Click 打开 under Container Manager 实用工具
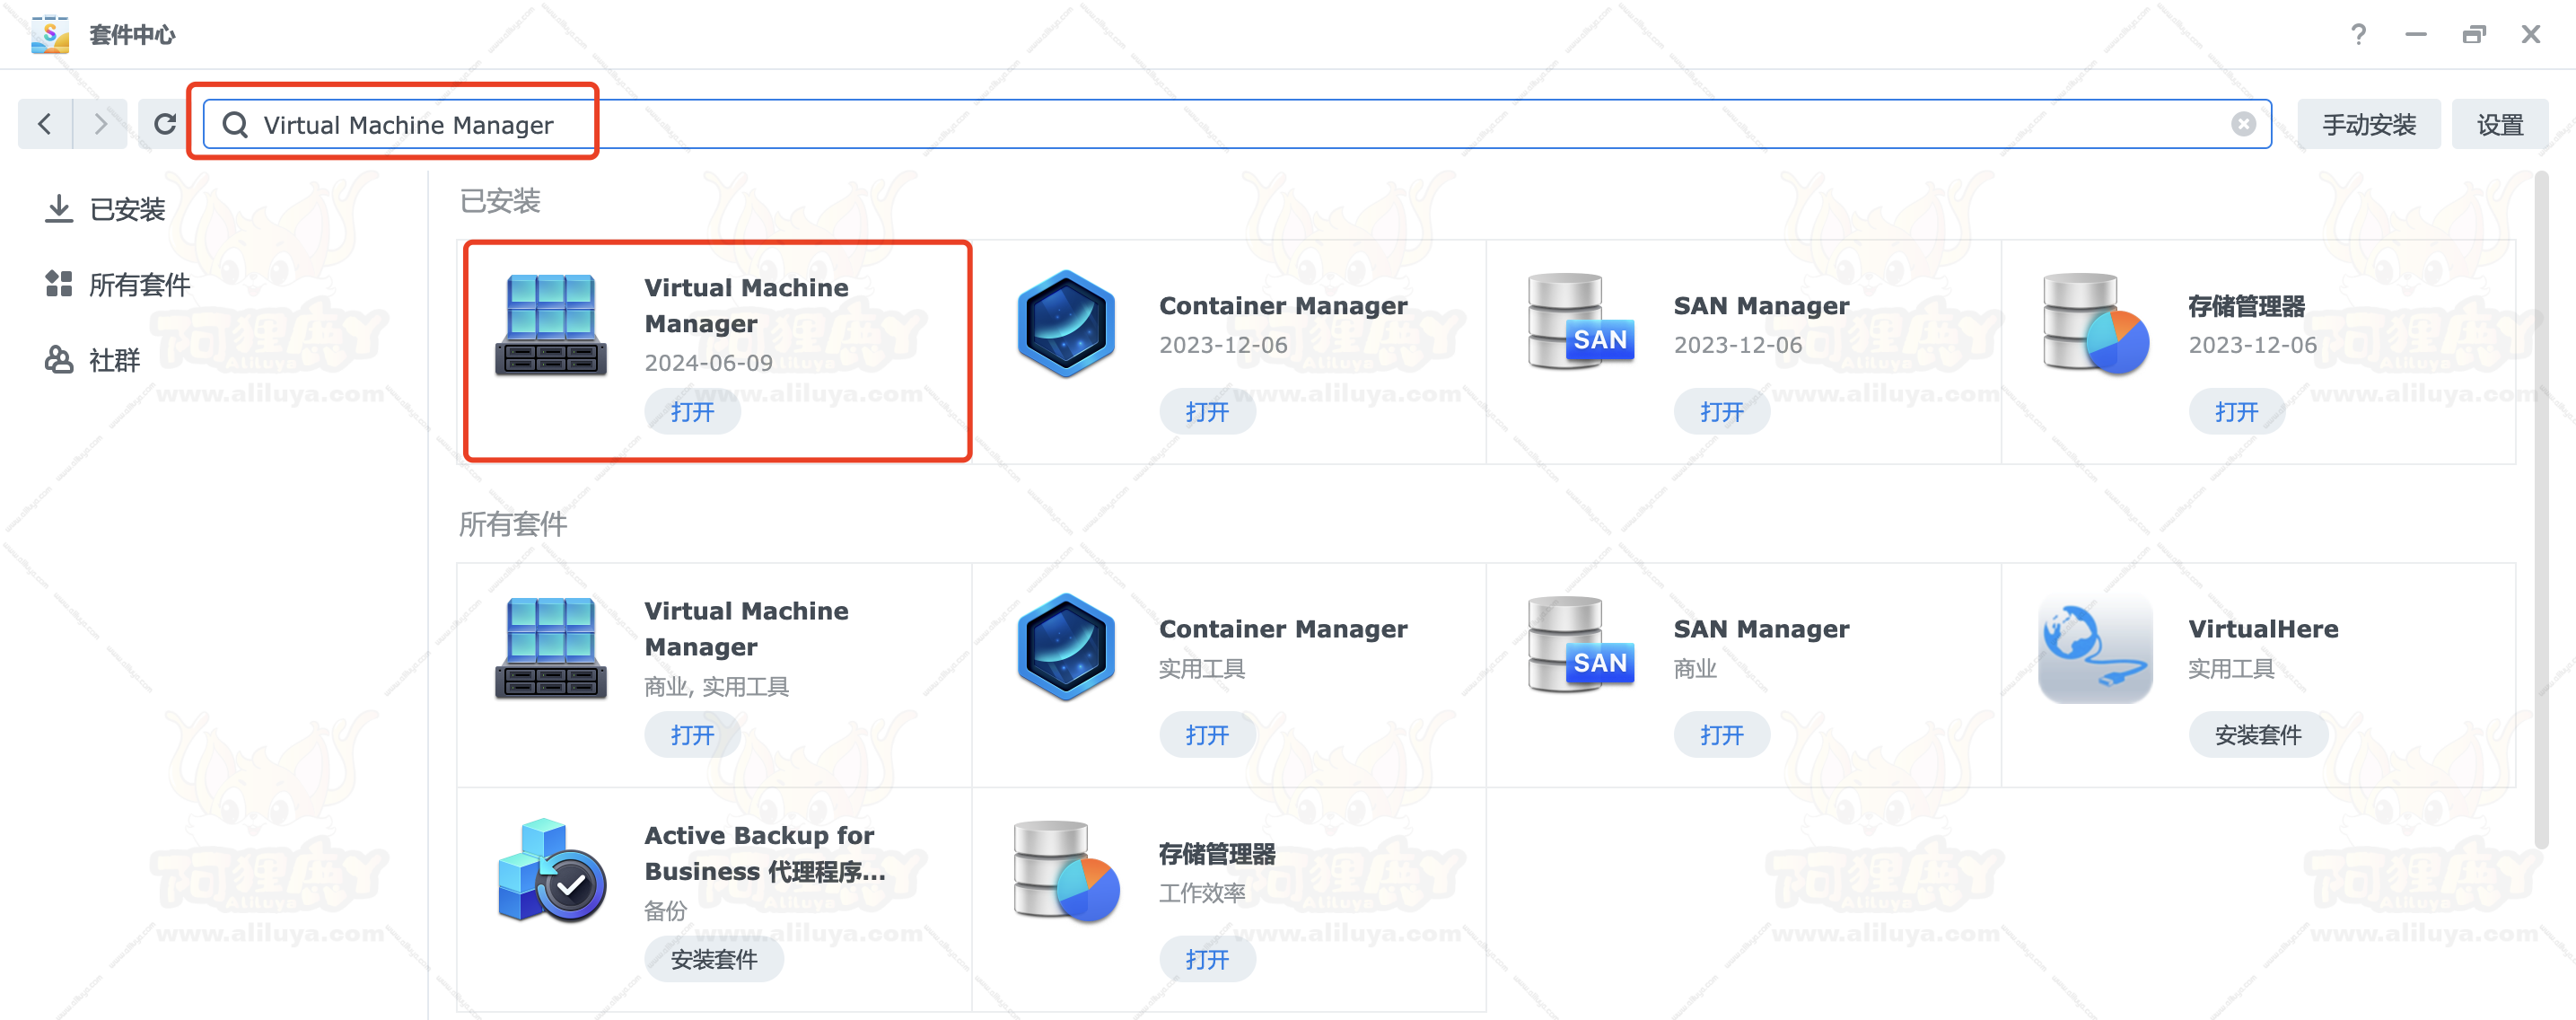This screenshot has width=2576, height=1020. click(1207, 734)
